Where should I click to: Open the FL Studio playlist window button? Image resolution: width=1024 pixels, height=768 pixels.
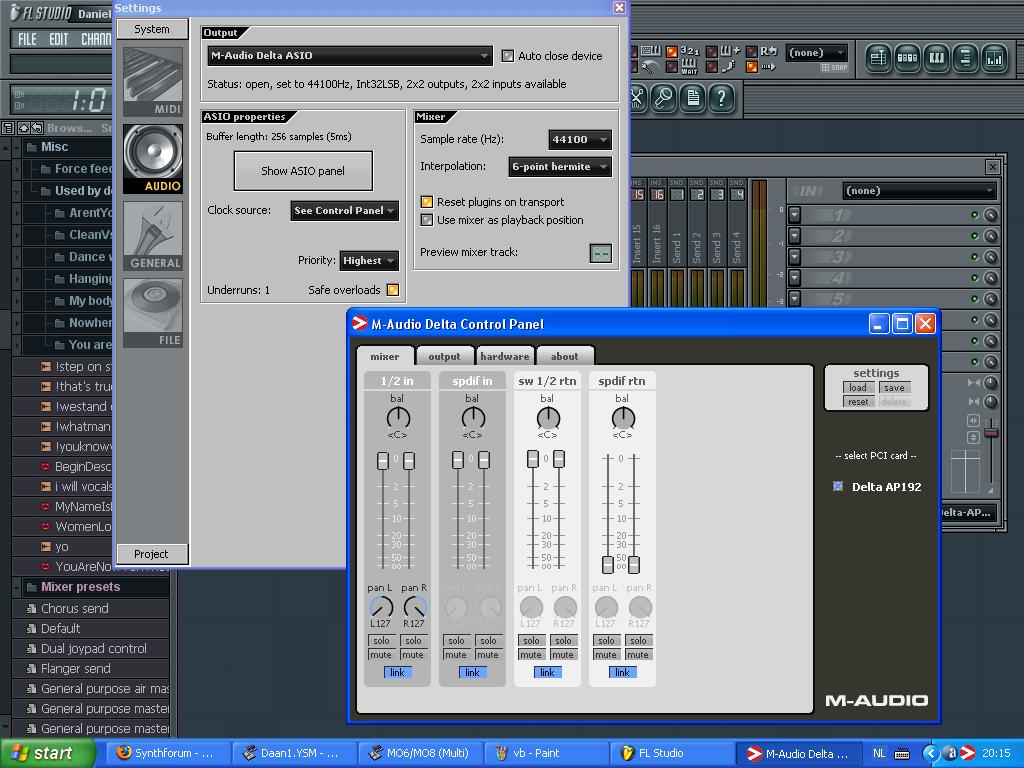point(878,58)
